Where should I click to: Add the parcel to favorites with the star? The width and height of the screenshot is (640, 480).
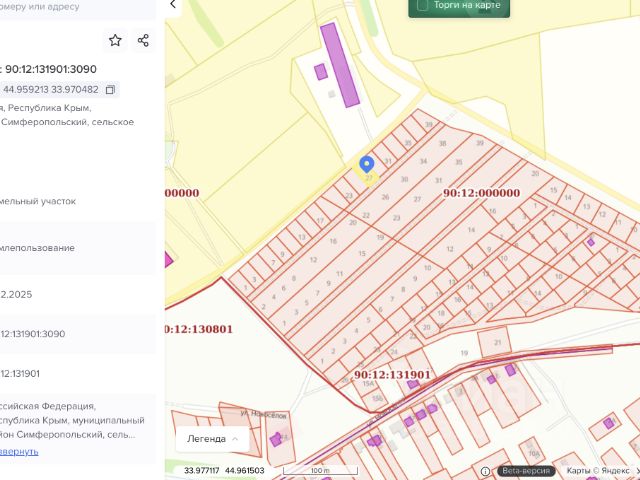point(115,40)
